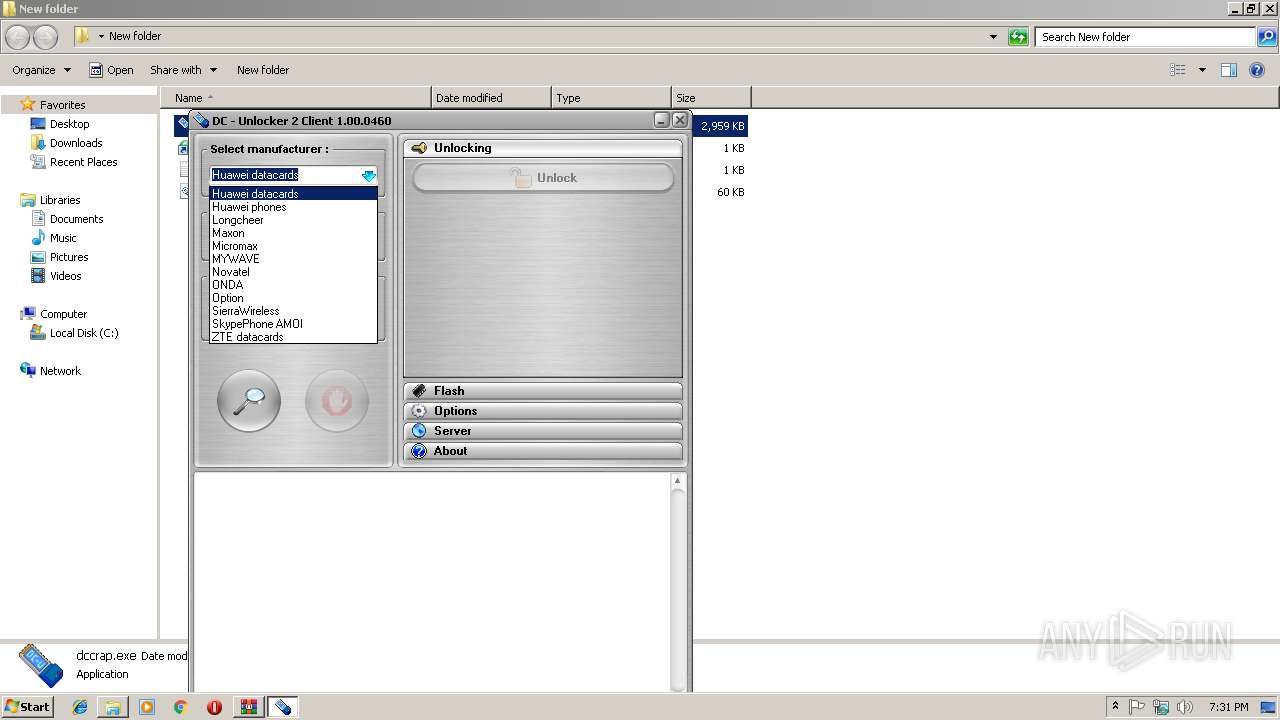Close the DC-Unlocker client window
The width and height of the screenshot is (1280, 720).
[x=680, y=120]
